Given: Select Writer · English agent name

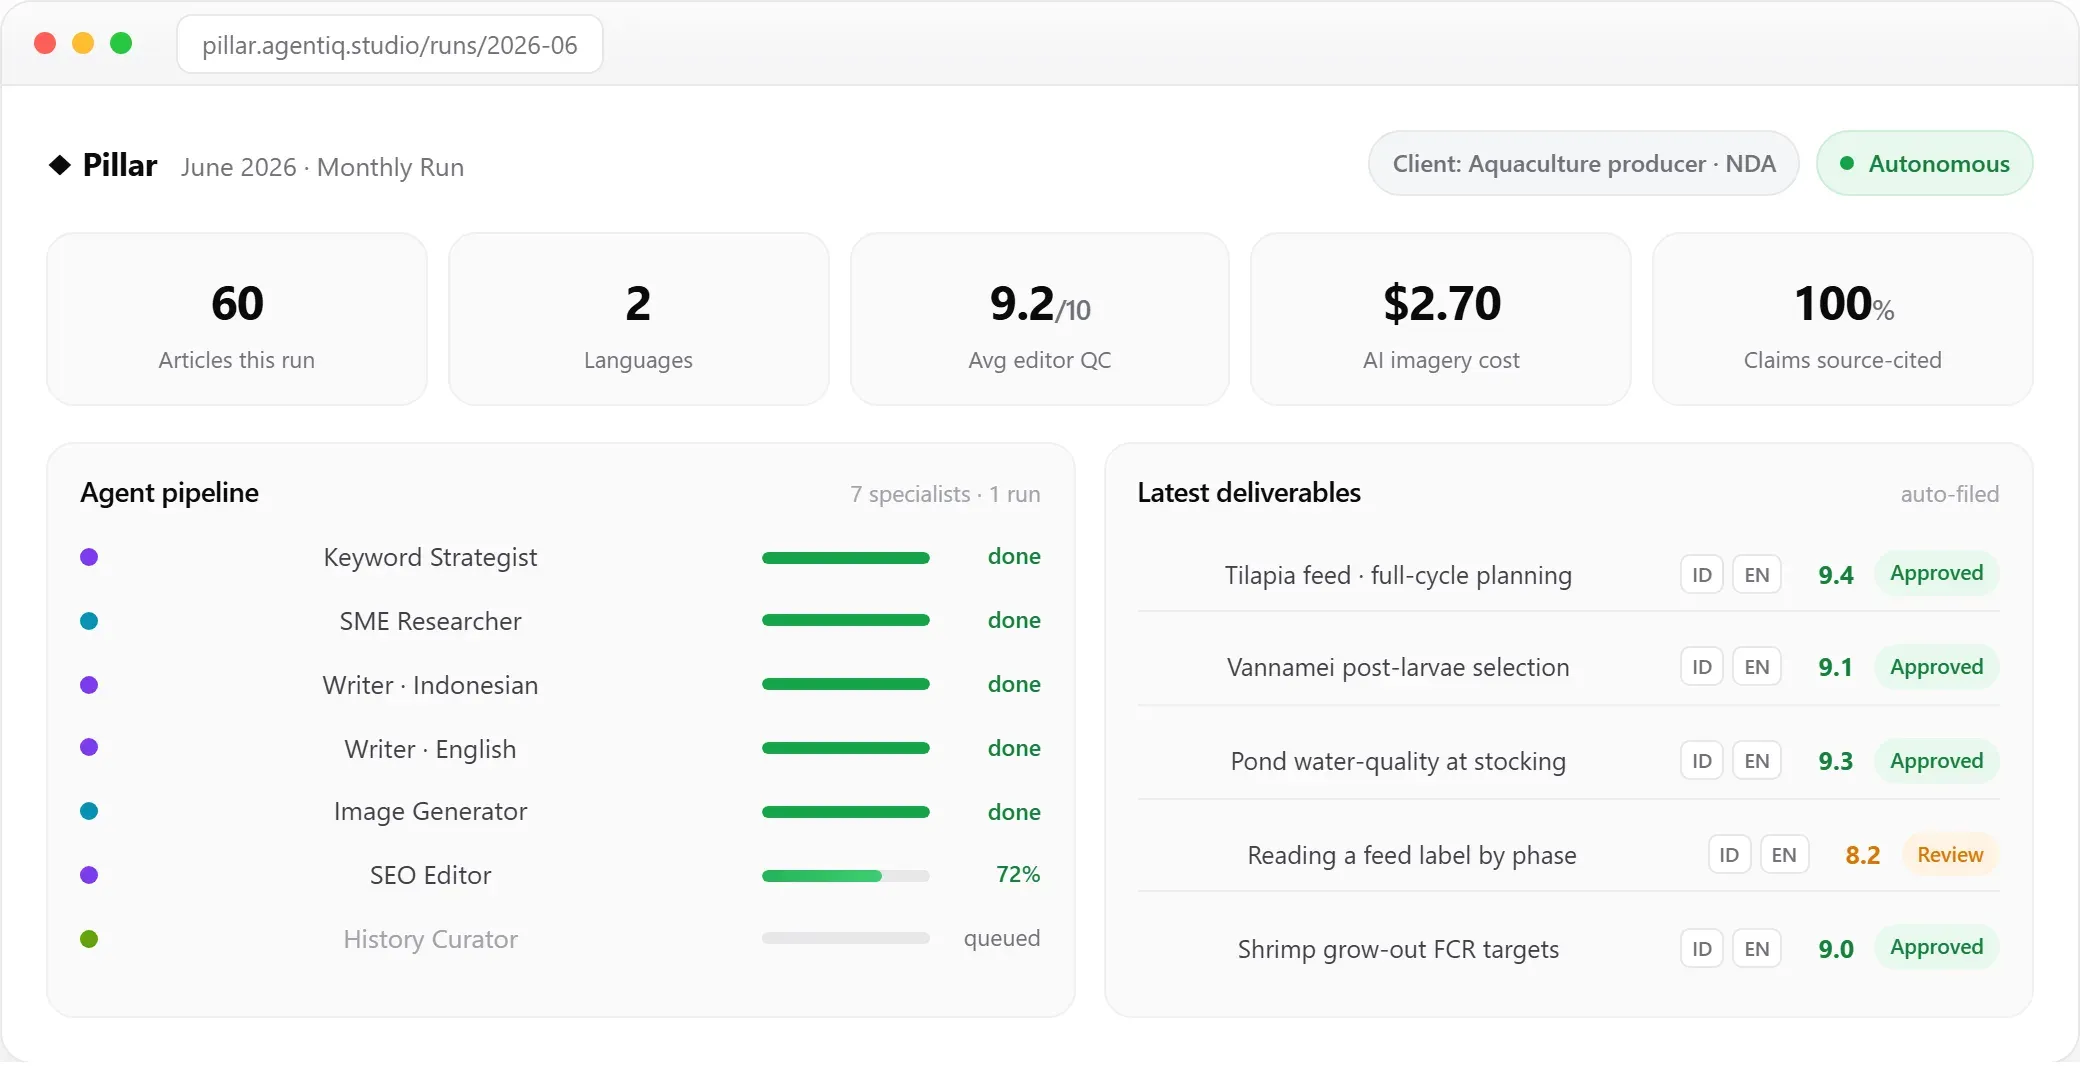Looking at the screenshot, I should (430, 749).
